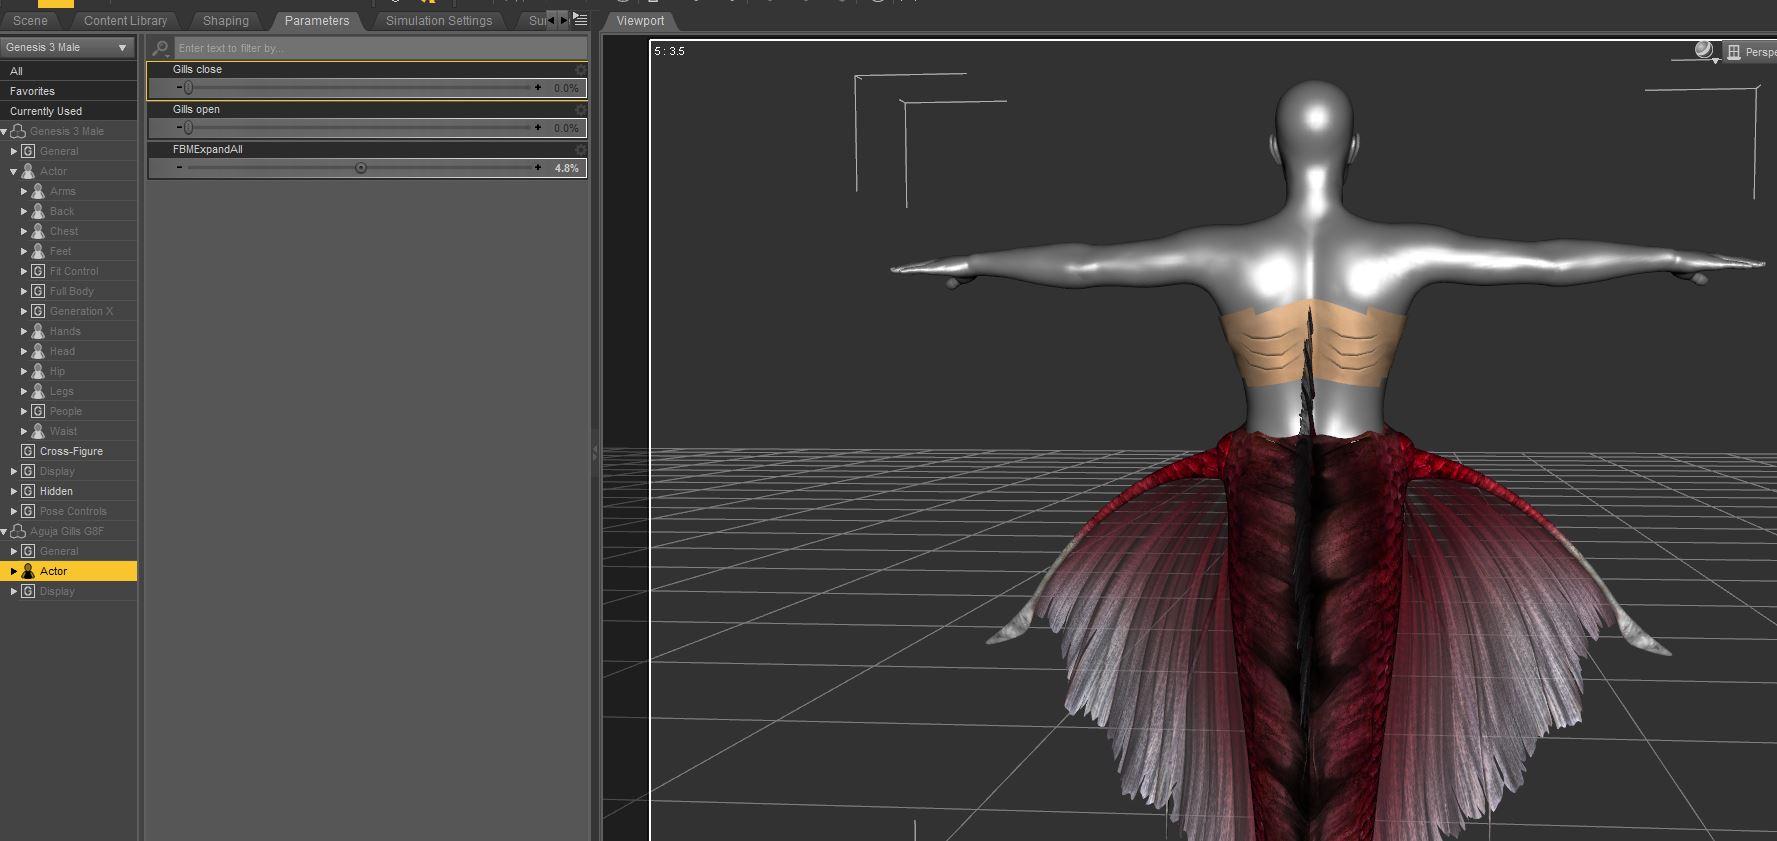Expand the Pose Controls group
1777x841 pixels.
(14, 511)
